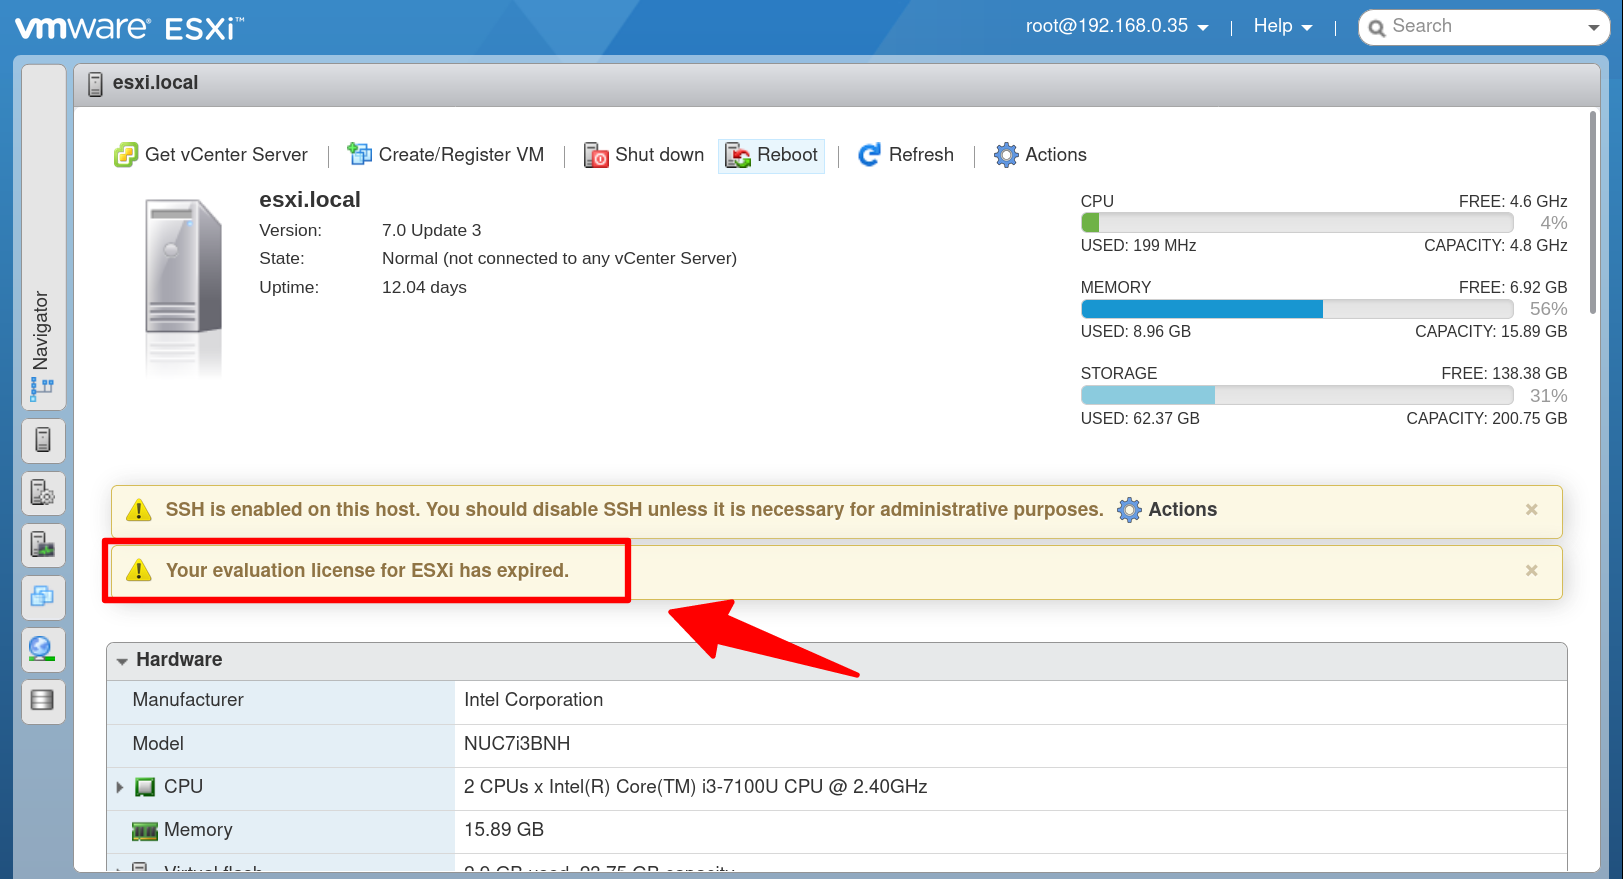Open the Actions gear menu in toolbar

[1040, 155]
